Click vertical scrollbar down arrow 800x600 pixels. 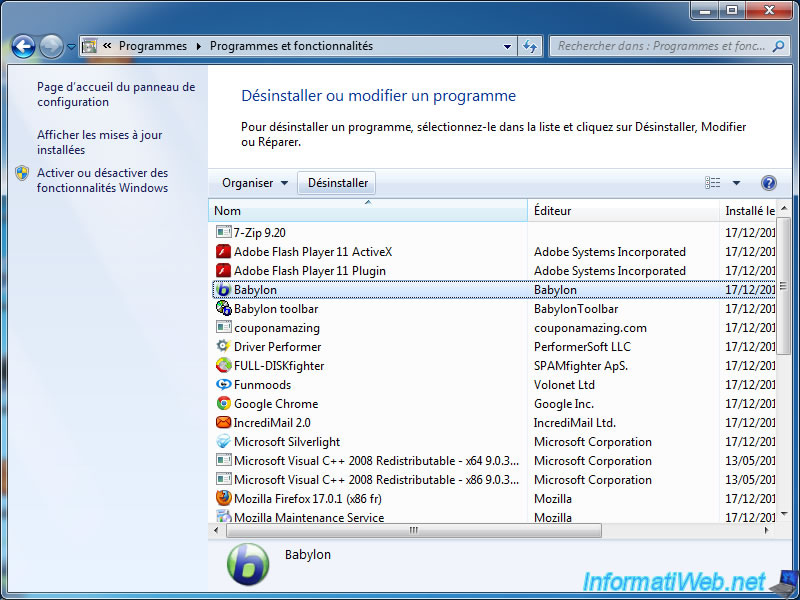pos(784,513)
